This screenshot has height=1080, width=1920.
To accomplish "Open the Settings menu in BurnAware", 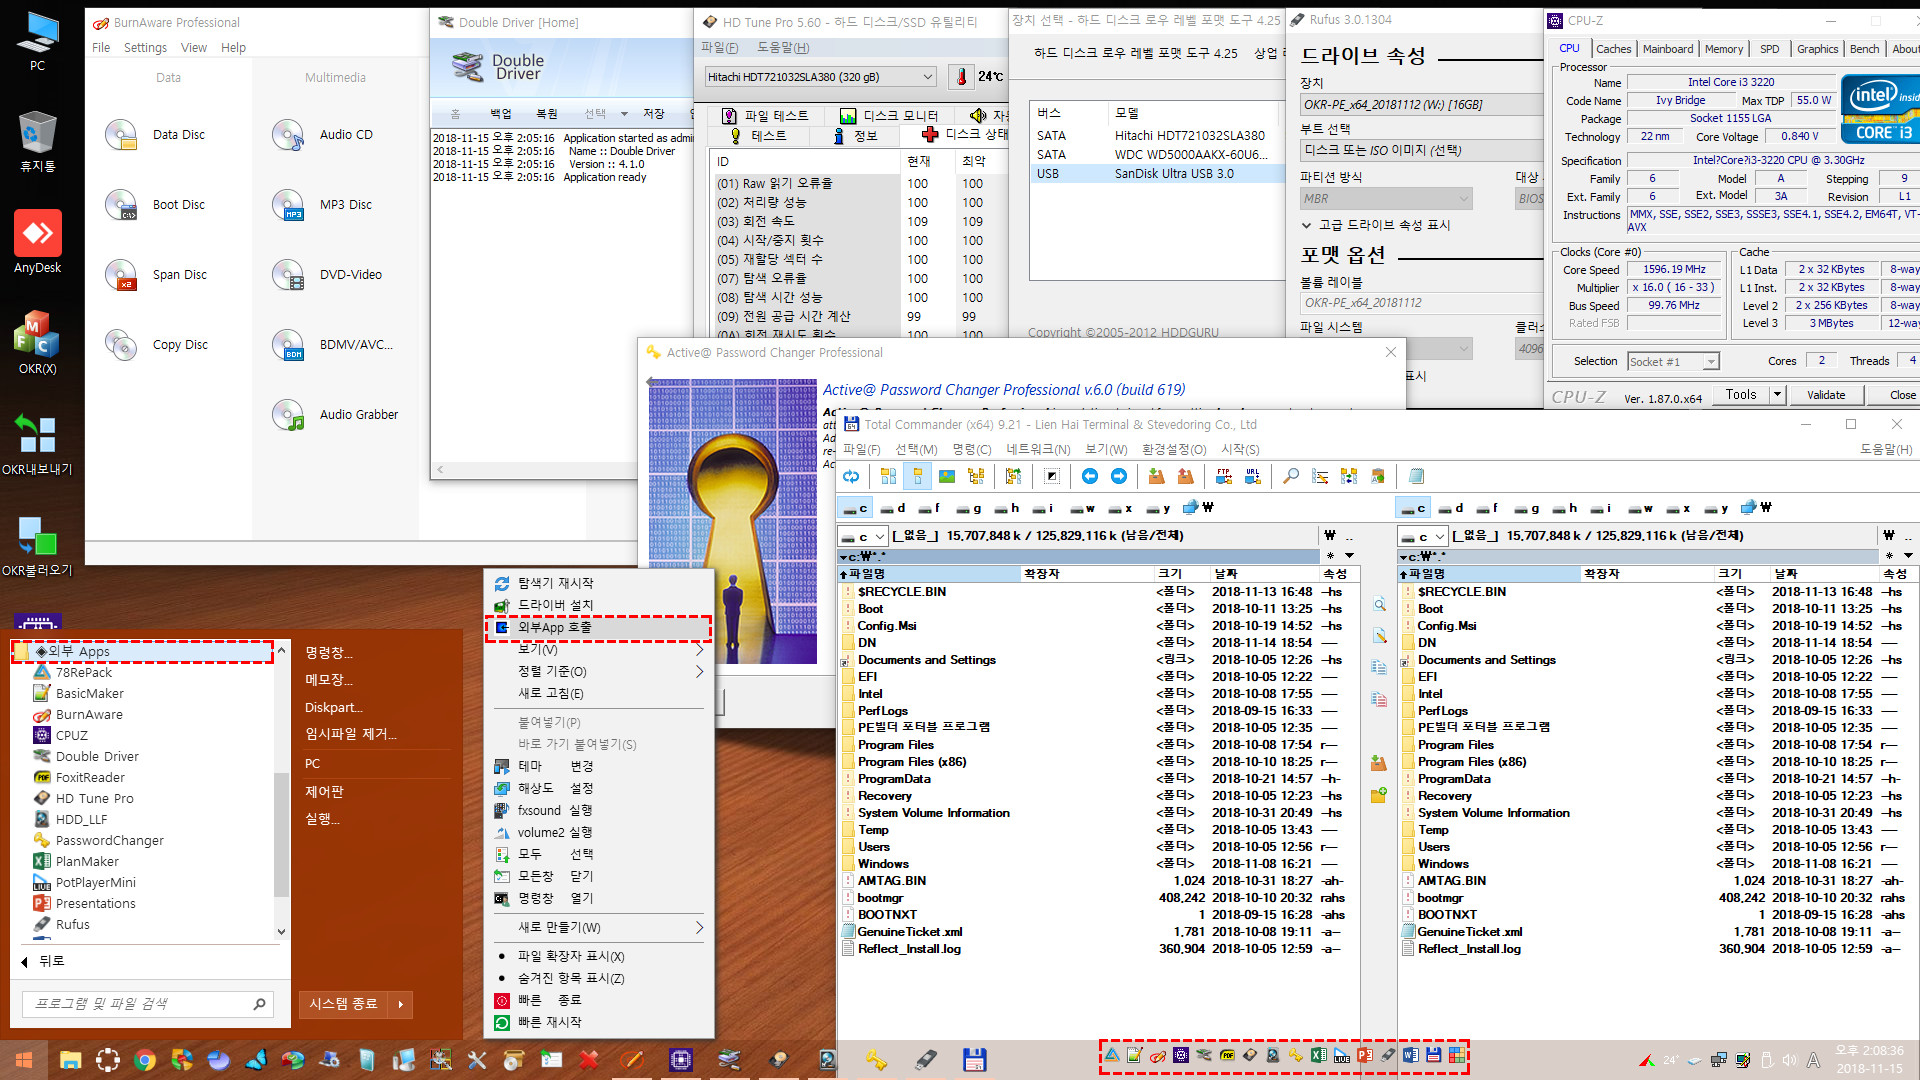I will pos(145,47).
